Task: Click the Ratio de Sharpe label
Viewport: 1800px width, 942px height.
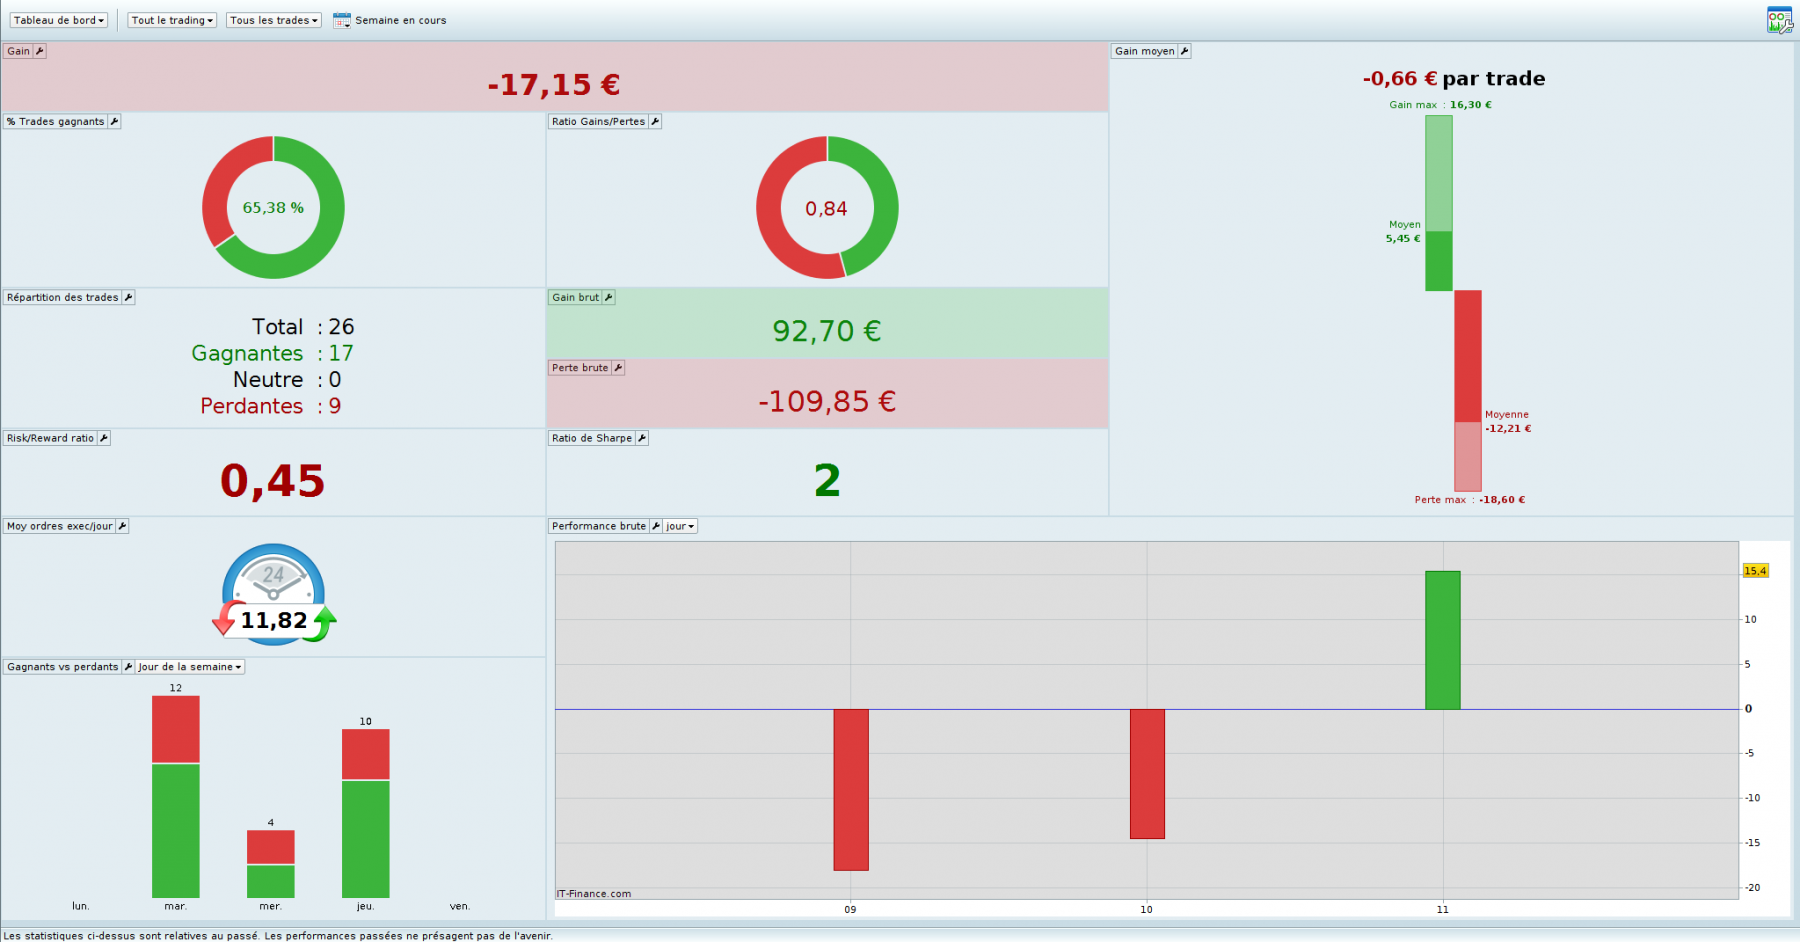Action: (592, 438)
